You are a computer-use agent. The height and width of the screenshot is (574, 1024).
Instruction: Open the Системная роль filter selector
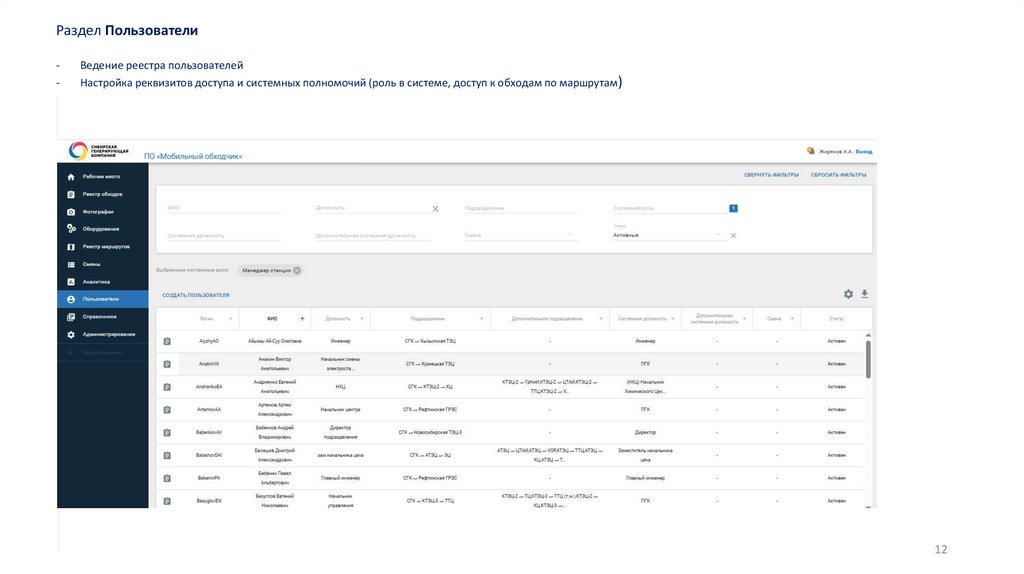(733, 208)
